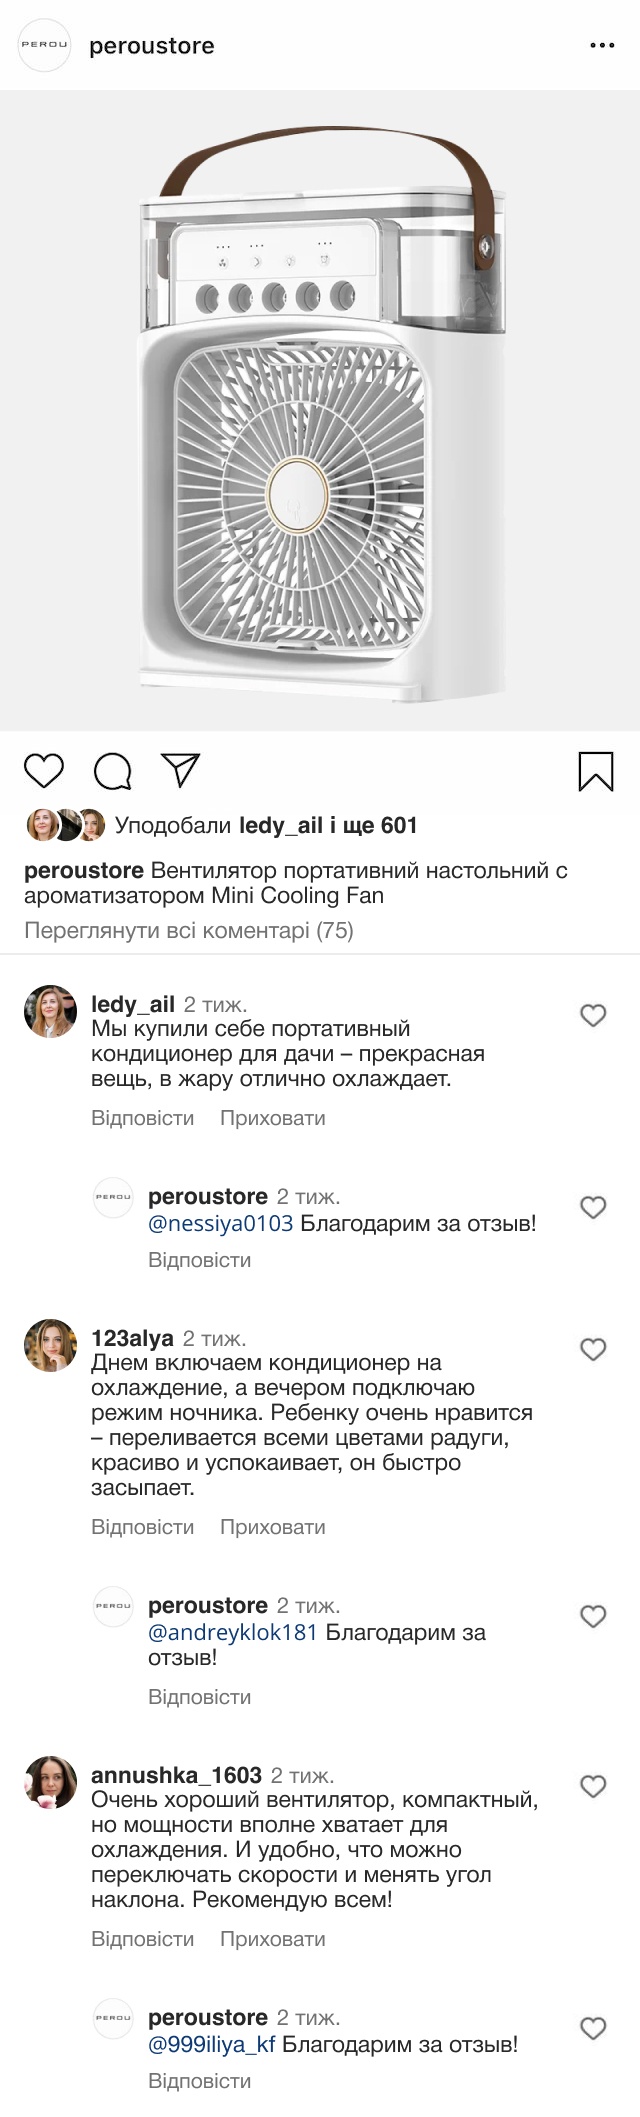Like the post with the heart icon

point(44,771)
